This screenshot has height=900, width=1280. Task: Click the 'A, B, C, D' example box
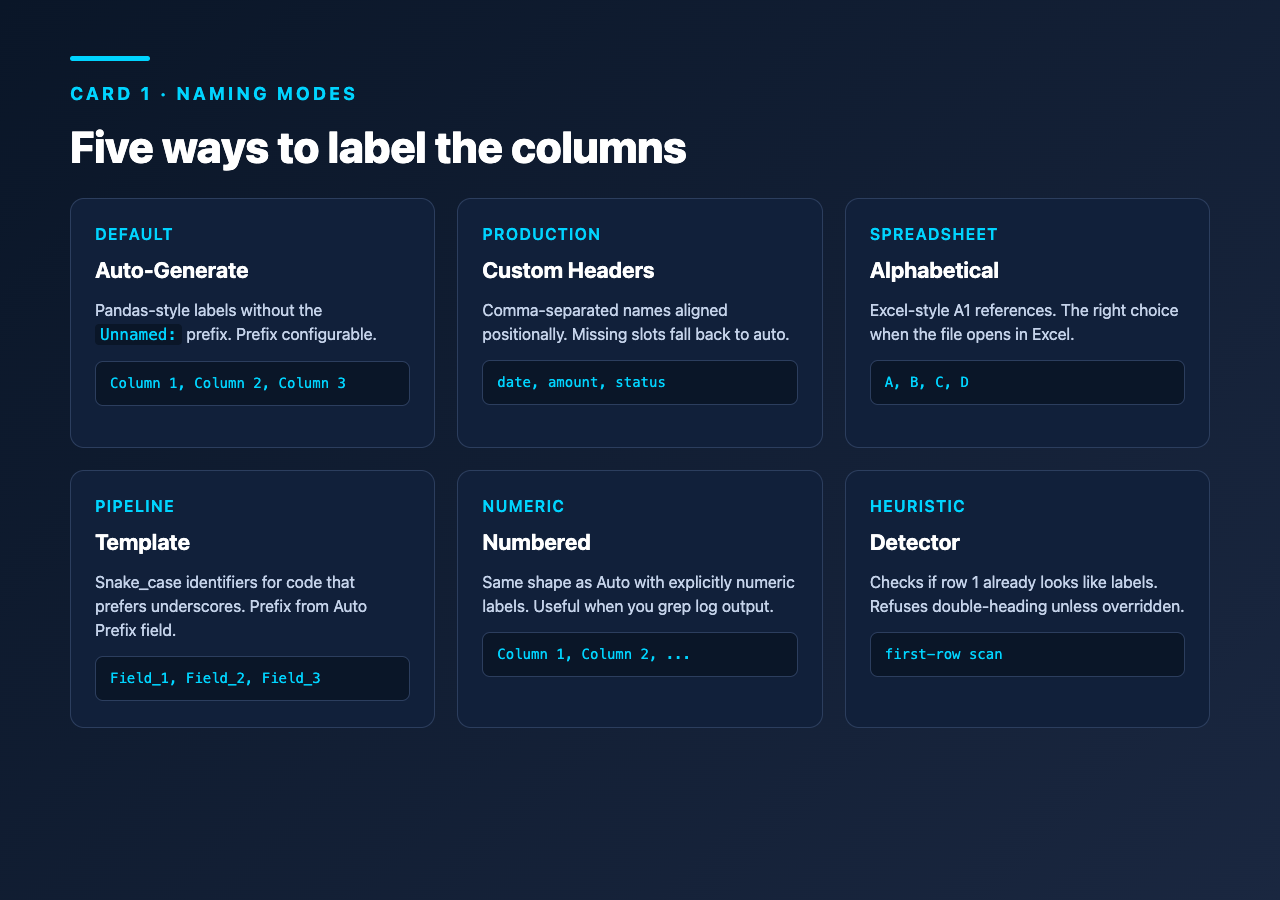click(x=1027, y=382)
